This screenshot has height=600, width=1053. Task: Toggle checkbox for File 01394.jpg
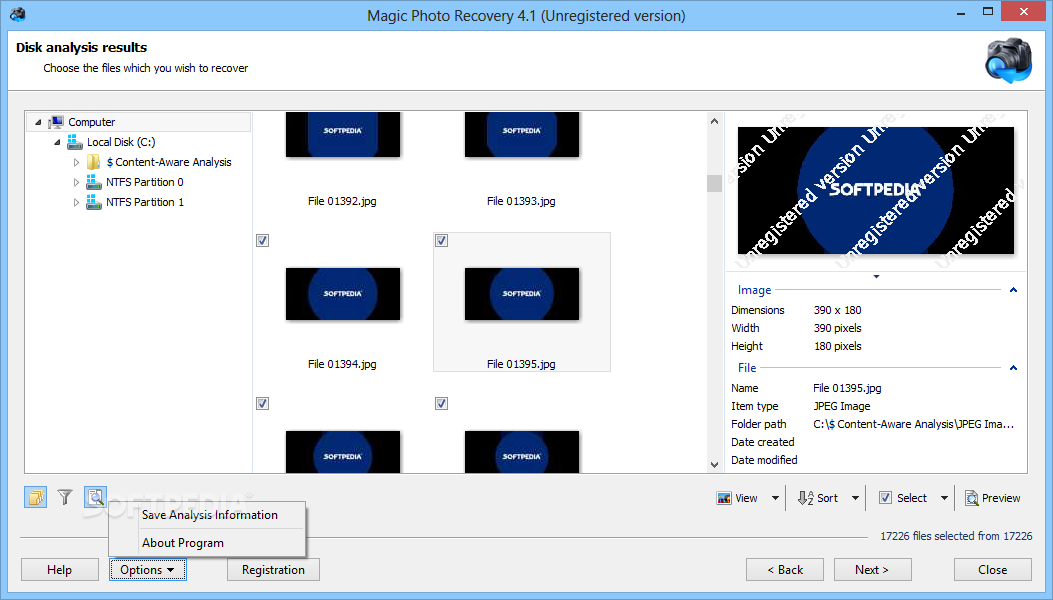point(263,241)
